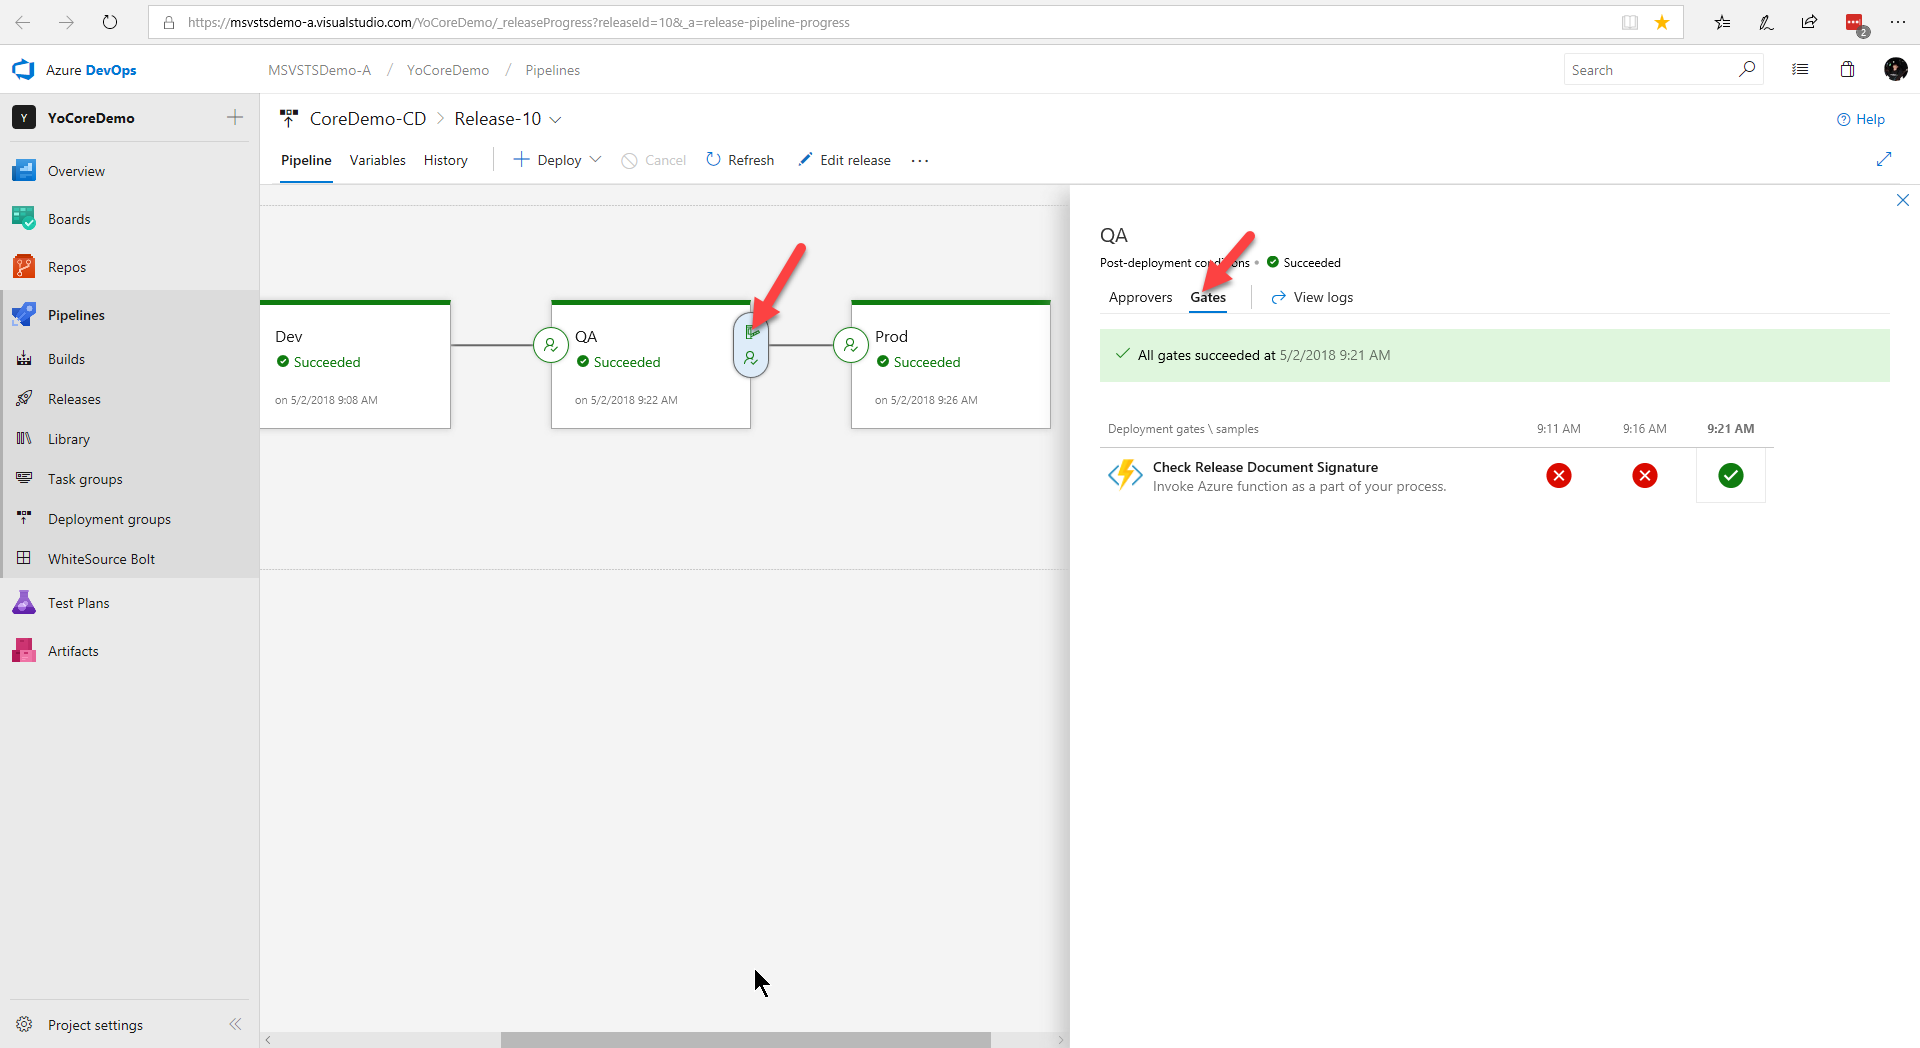Open Task groups

click(x=85, y=479)
